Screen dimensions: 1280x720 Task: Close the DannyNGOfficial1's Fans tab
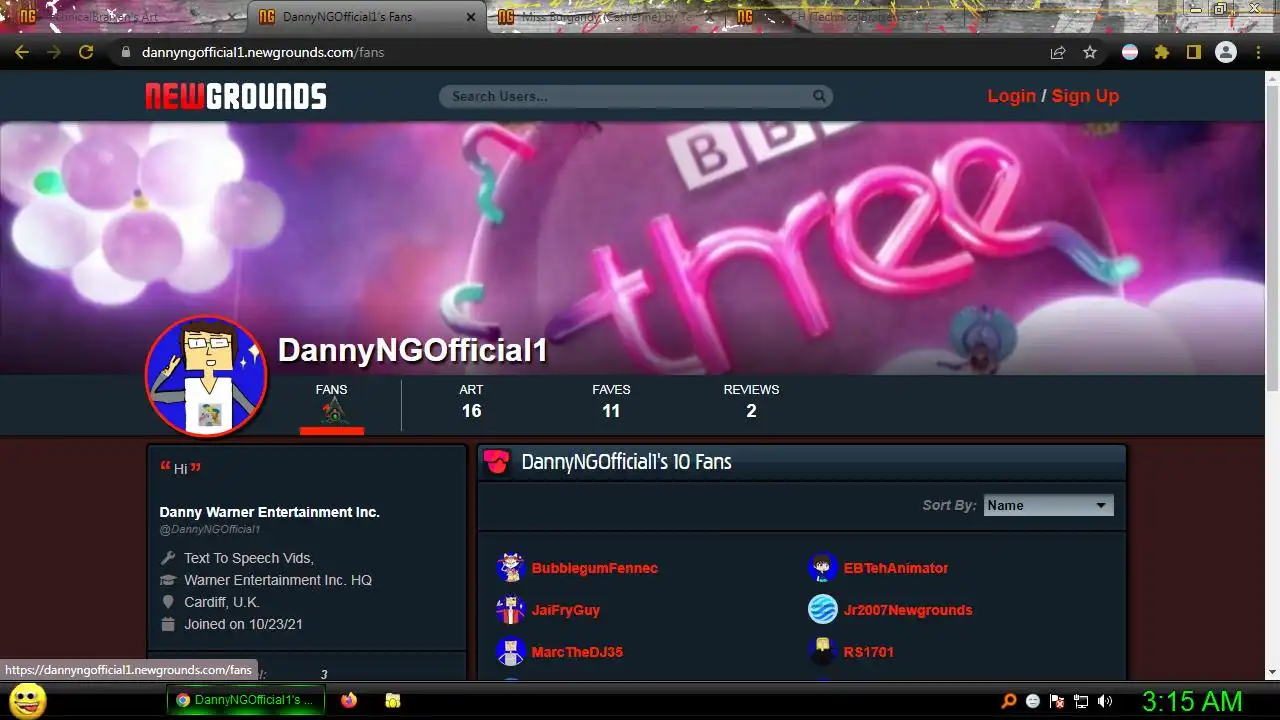tap(471, 17)
